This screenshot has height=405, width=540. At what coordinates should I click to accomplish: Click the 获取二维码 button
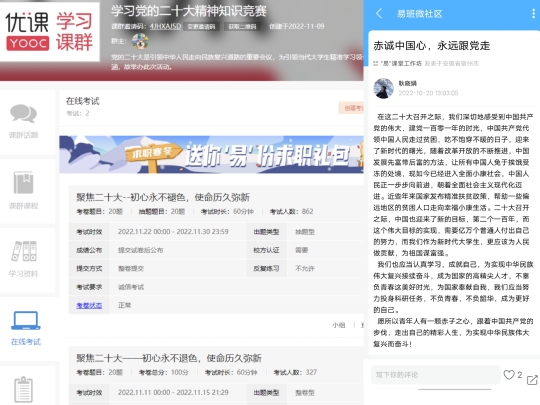pos(242,27)
